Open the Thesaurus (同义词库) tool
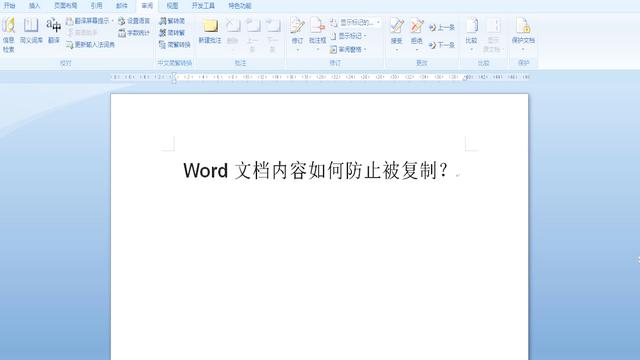The height and width of the screenshot is (360, 640). point(31,31)
